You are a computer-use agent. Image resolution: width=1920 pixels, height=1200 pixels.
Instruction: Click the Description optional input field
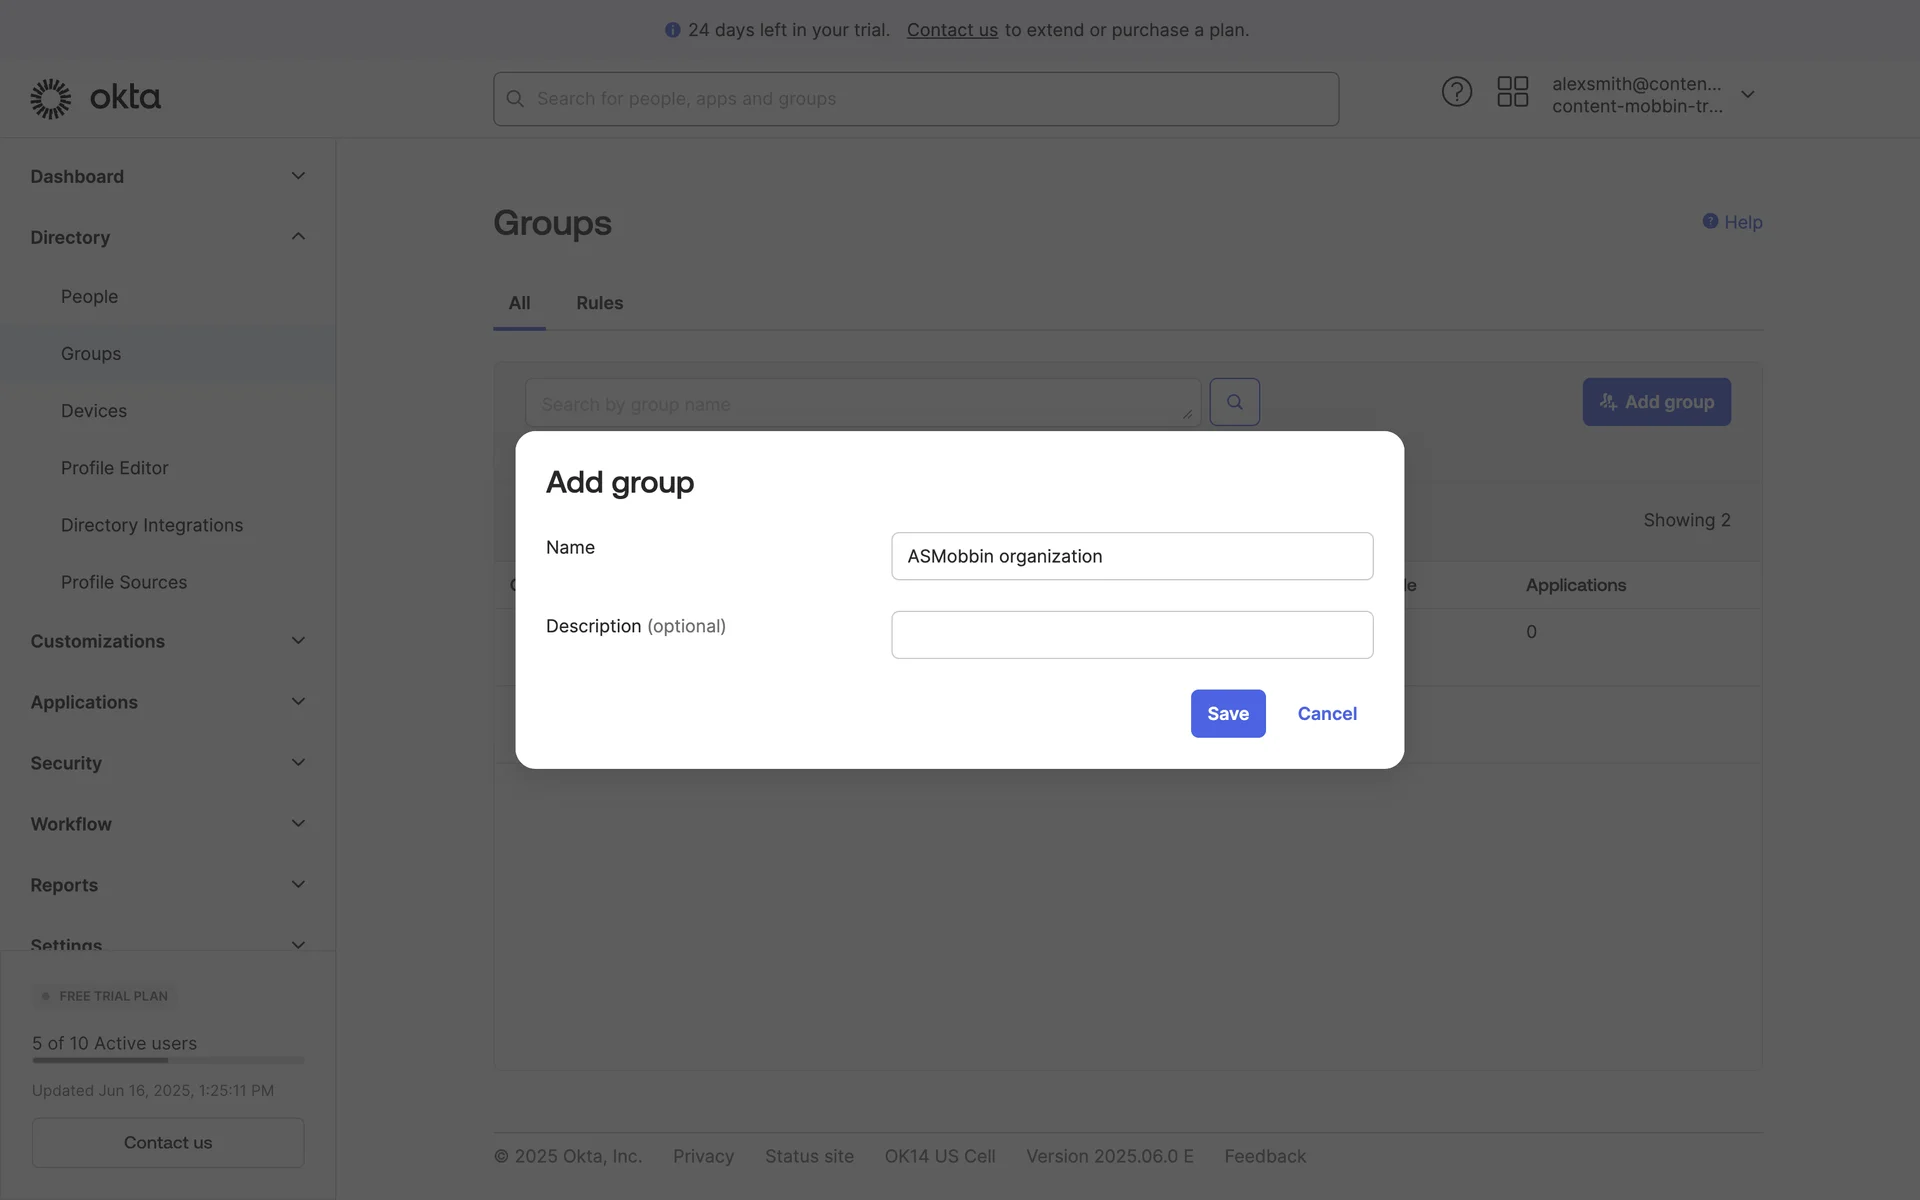tap(1131, 635)
